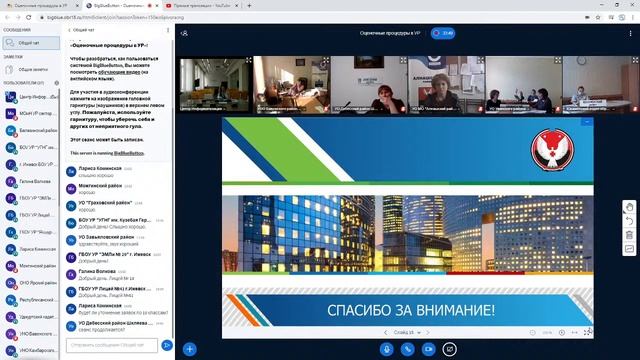Go back in browser

click(7, 18)
